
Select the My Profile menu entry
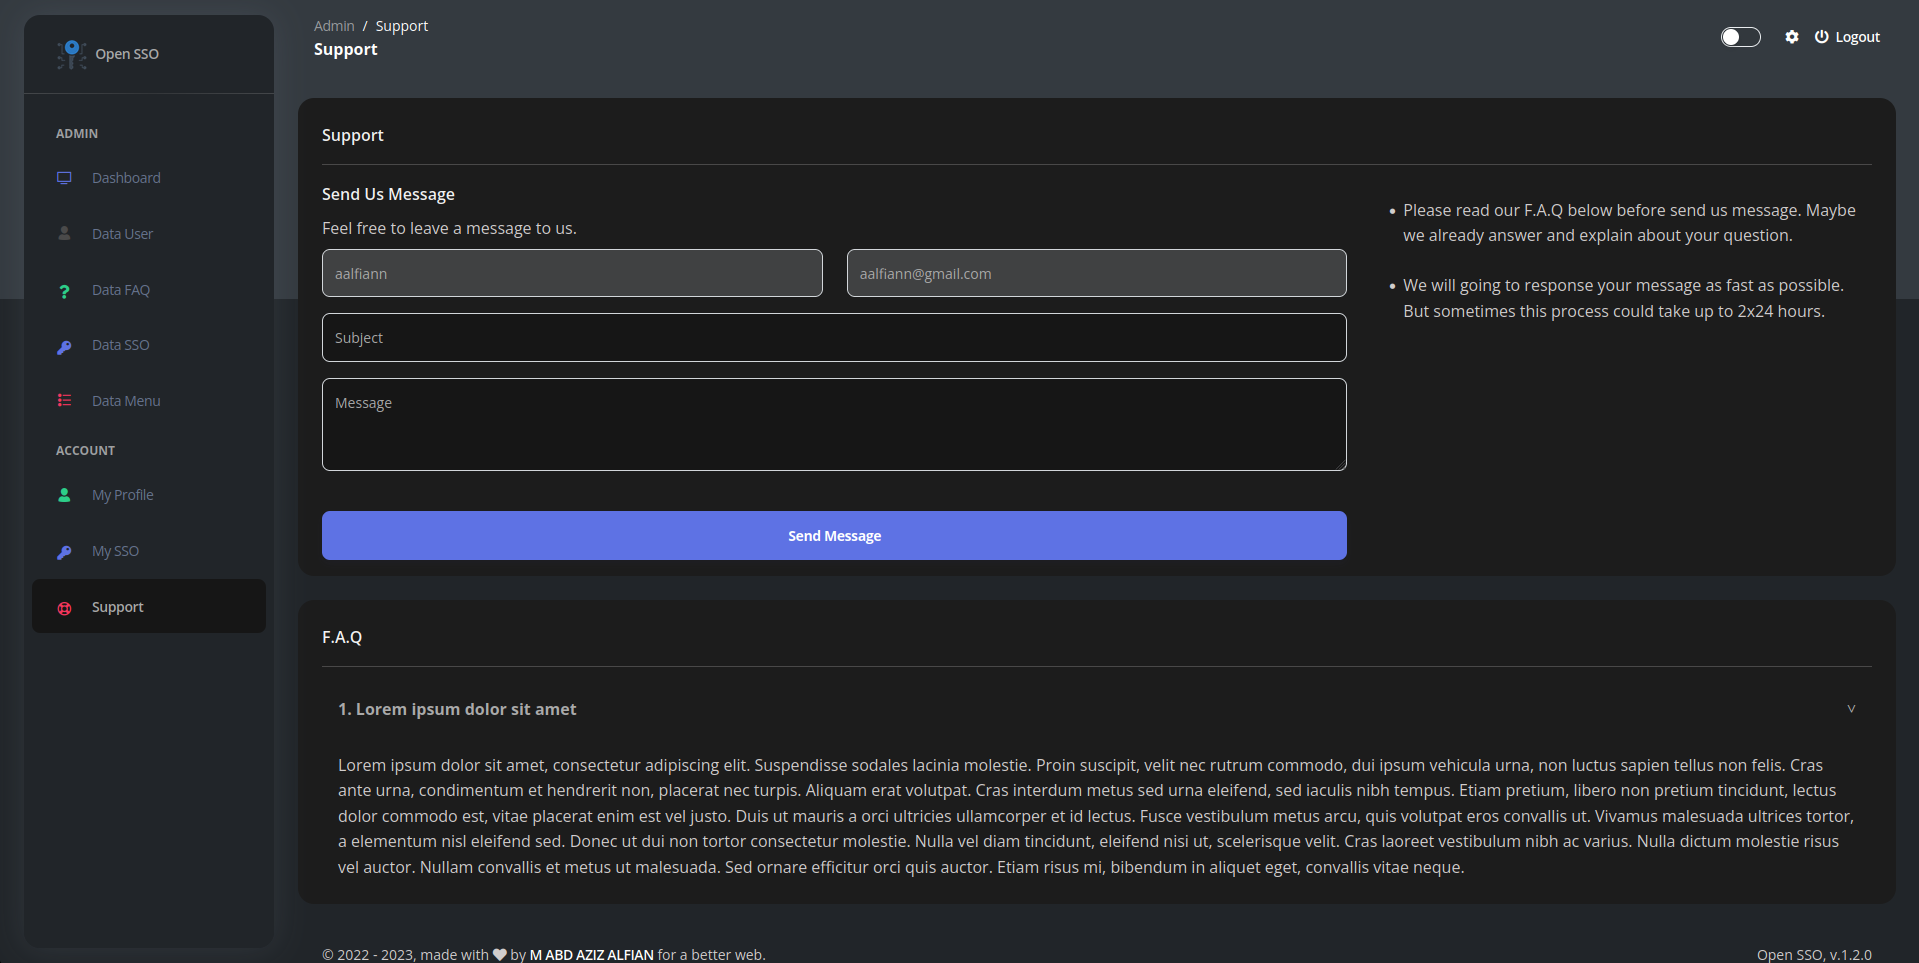coord(122,494)
